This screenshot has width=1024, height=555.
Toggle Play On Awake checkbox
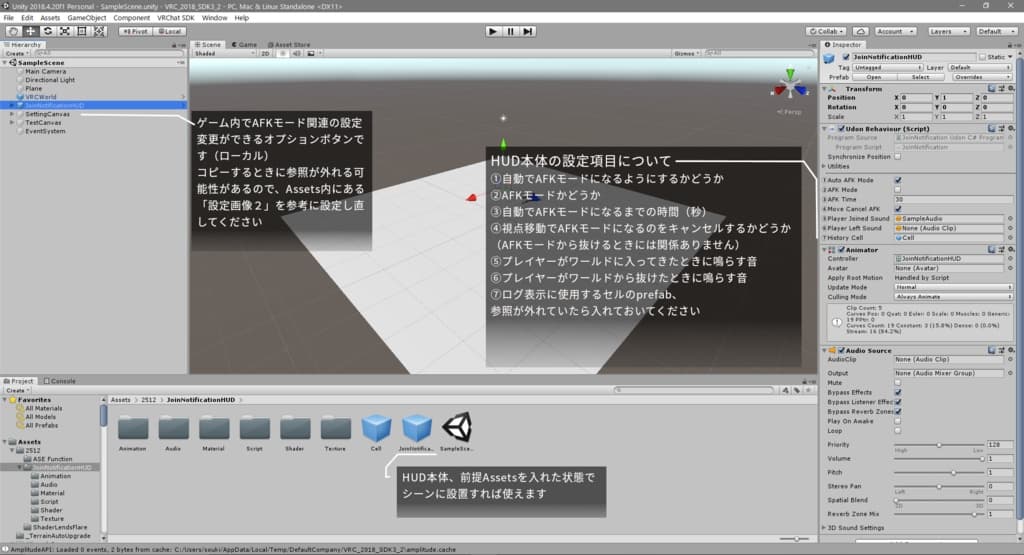point(898,421)
